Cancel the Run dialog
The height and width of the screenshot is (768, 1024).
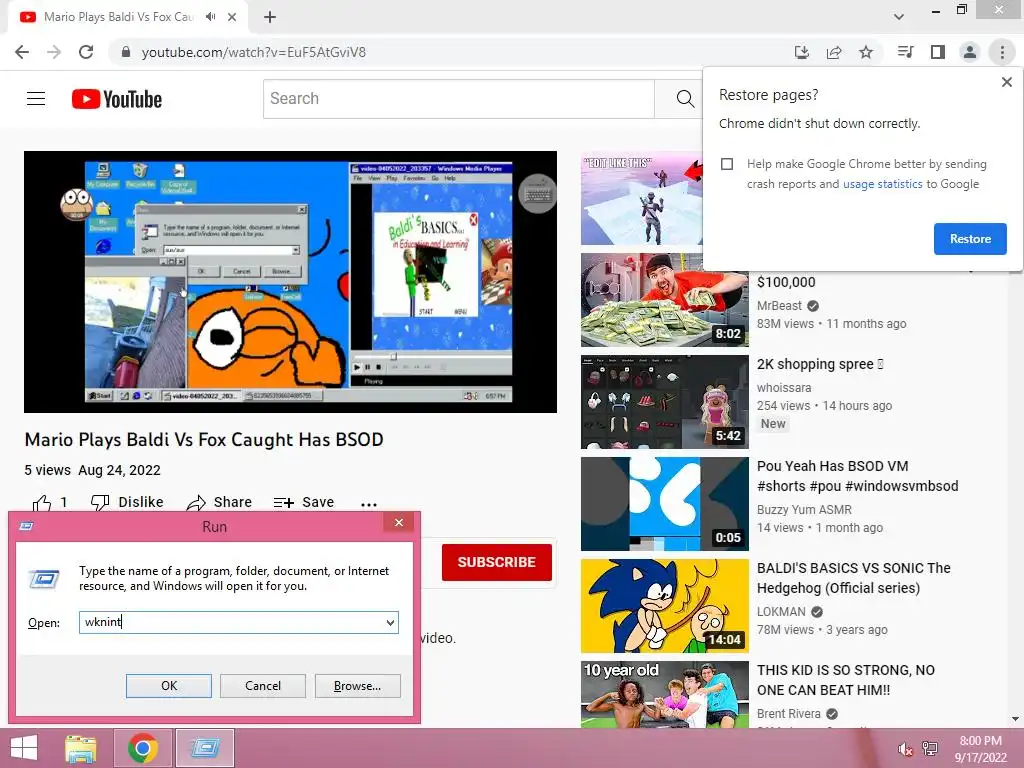click(x=263, y=686)
